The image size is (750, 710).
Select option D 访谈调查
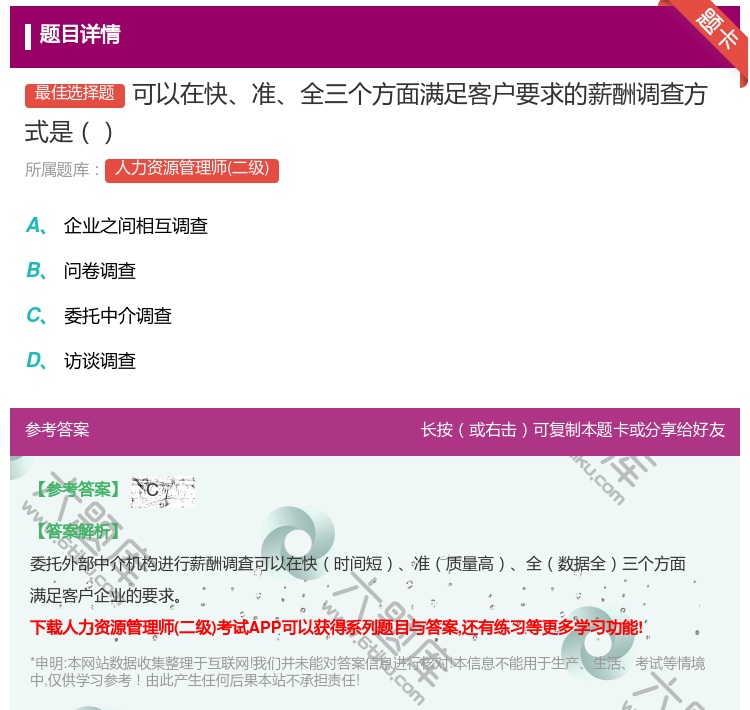coord(81,361)
